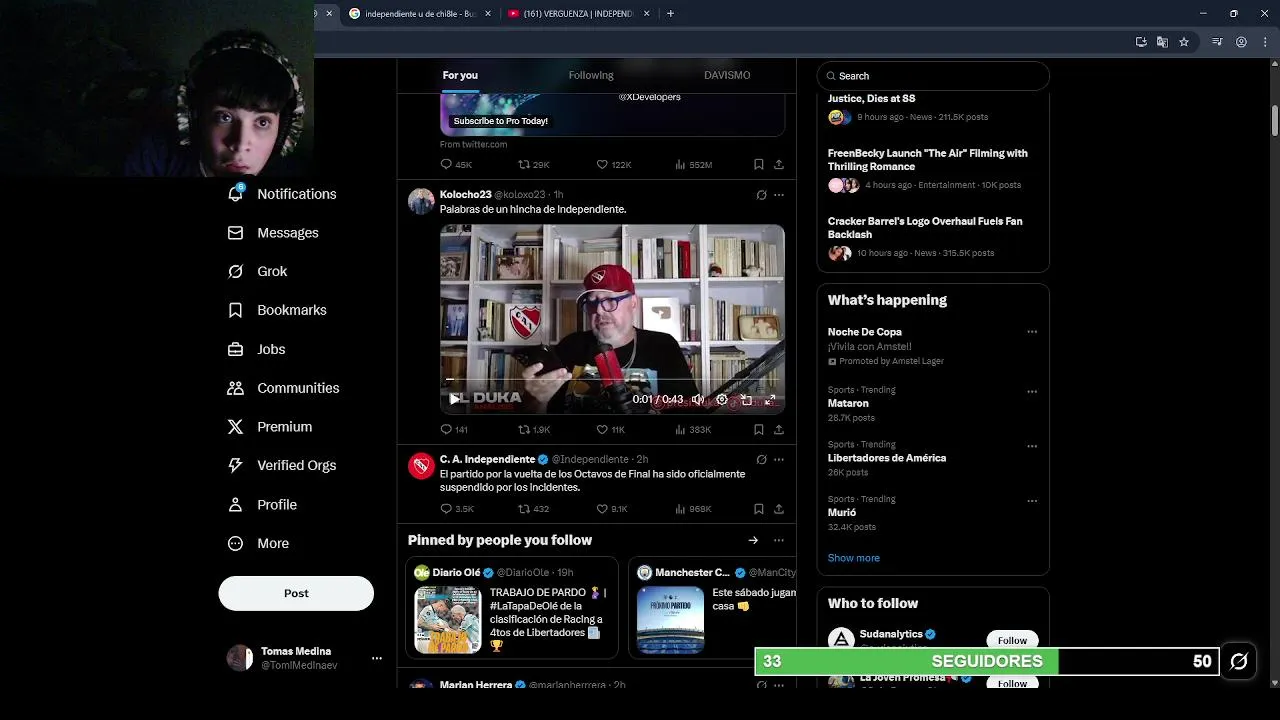Click the Grok floating button
The image size is (1280, 720).
click(1238, 661)
